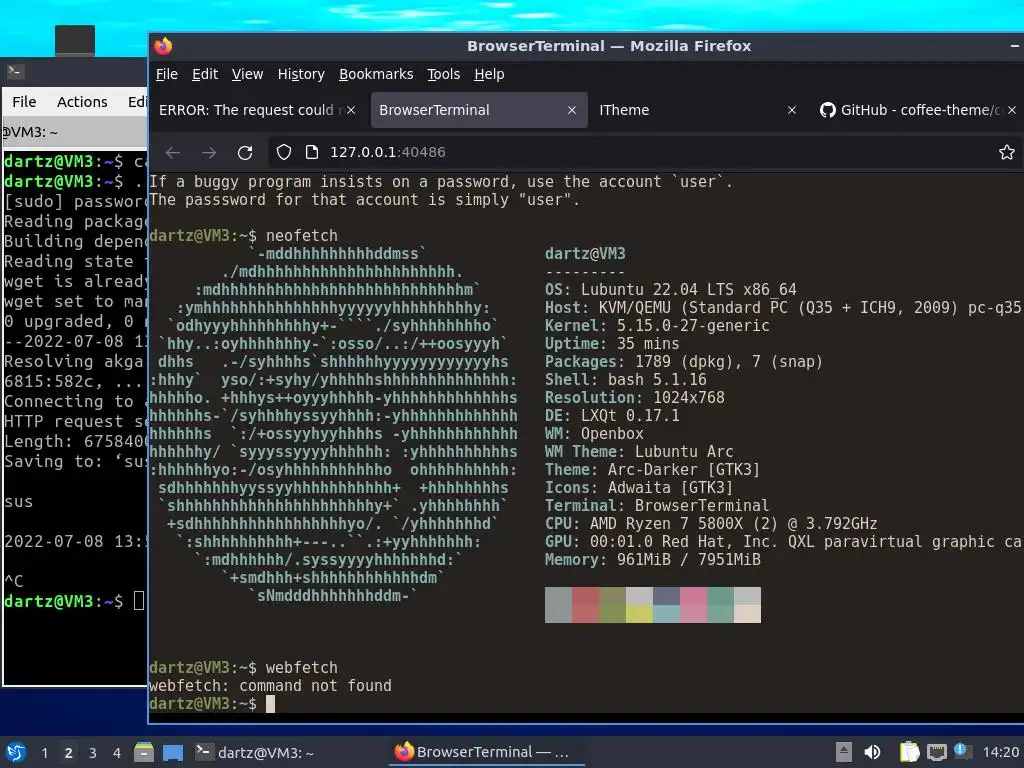This screenshot has width=1024, height=768.
Task: Switch to workspace 4
Action: [x=116, y=753]
